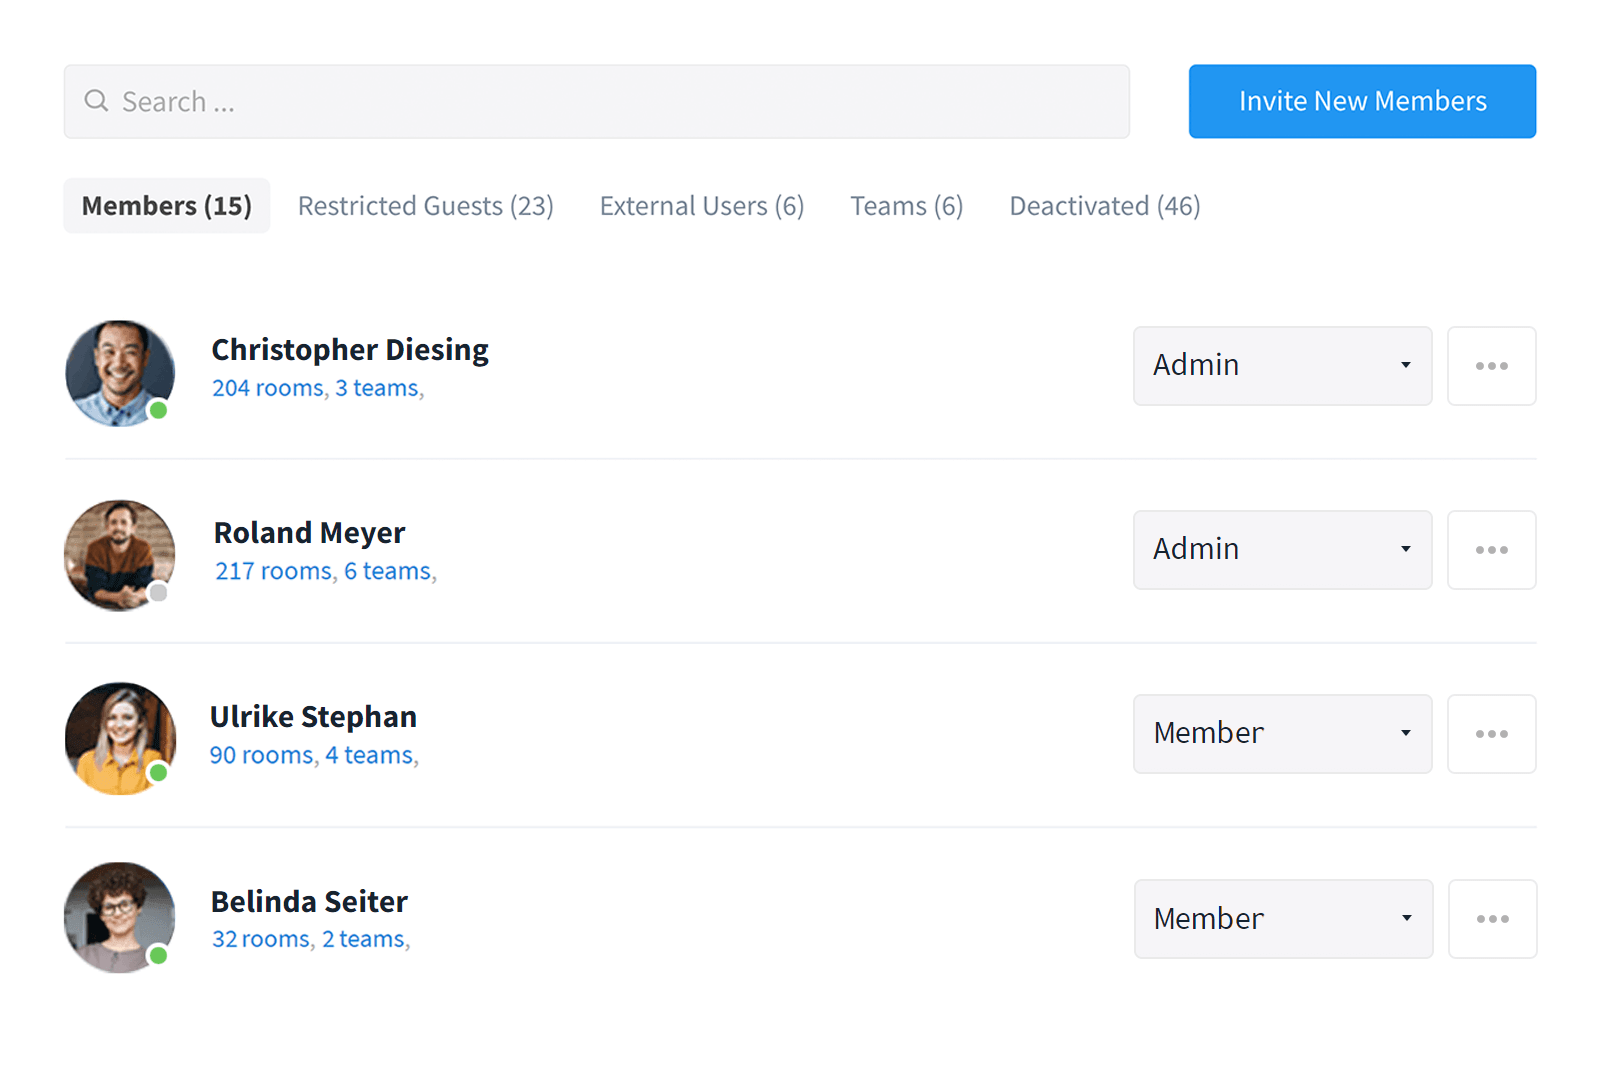Click Roland Meyer's avatar photo

pos(120,555)
